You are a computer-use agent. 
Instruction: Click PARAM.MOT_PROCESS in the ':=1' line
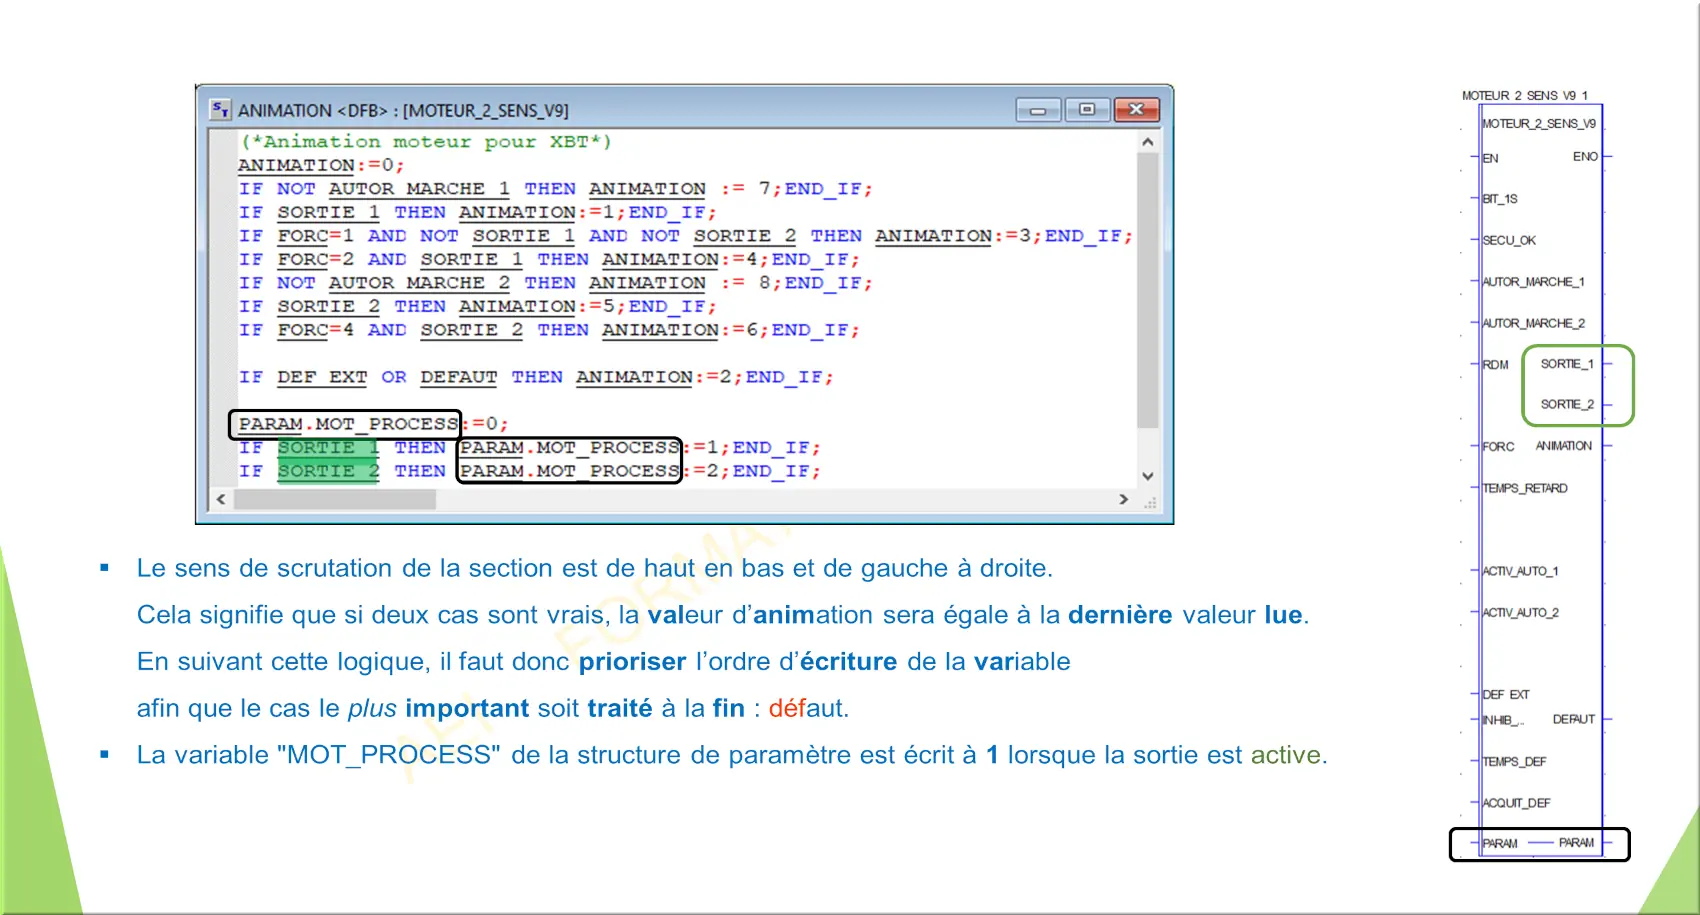(x=569, y=448)
